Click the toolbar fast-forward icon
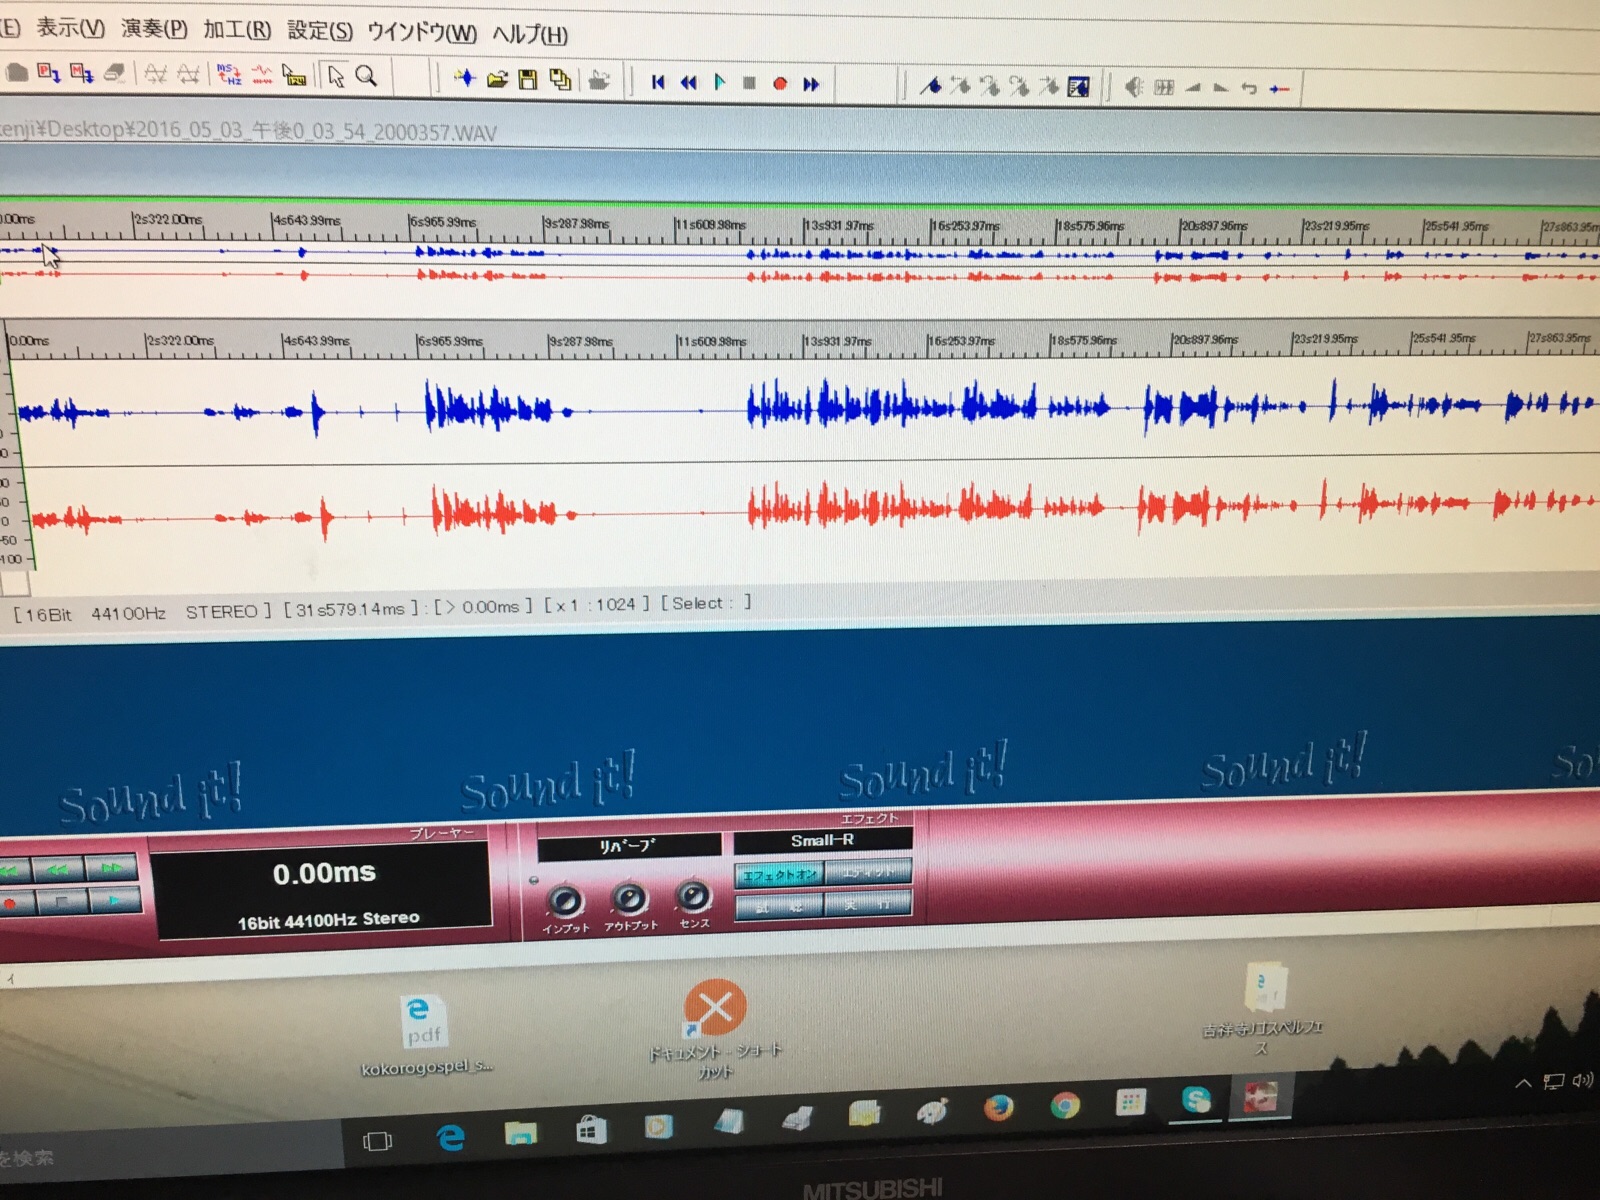Viewport: 1600px width, 1200px height. click(811, 84)
